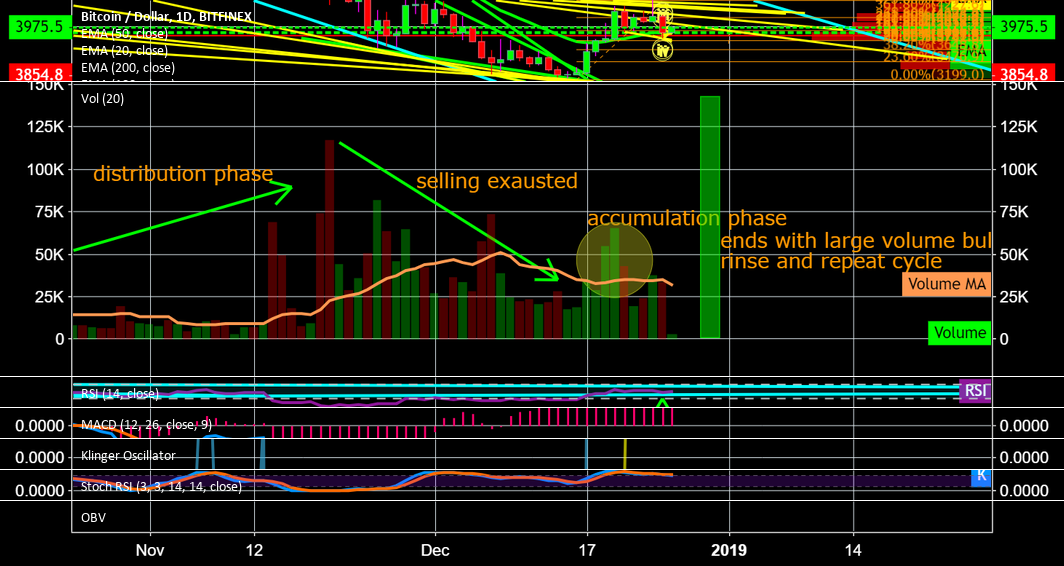Select the yellow circle highlight on volume bars

[x=615, y=260]
